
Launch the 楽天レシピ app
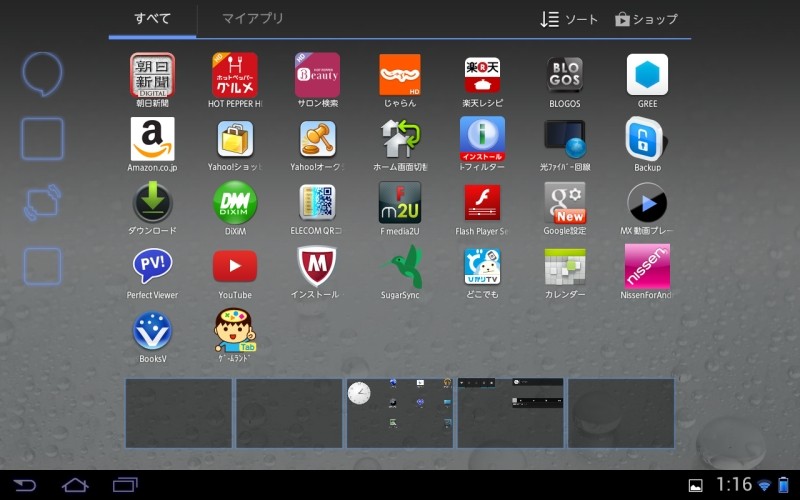482,75
